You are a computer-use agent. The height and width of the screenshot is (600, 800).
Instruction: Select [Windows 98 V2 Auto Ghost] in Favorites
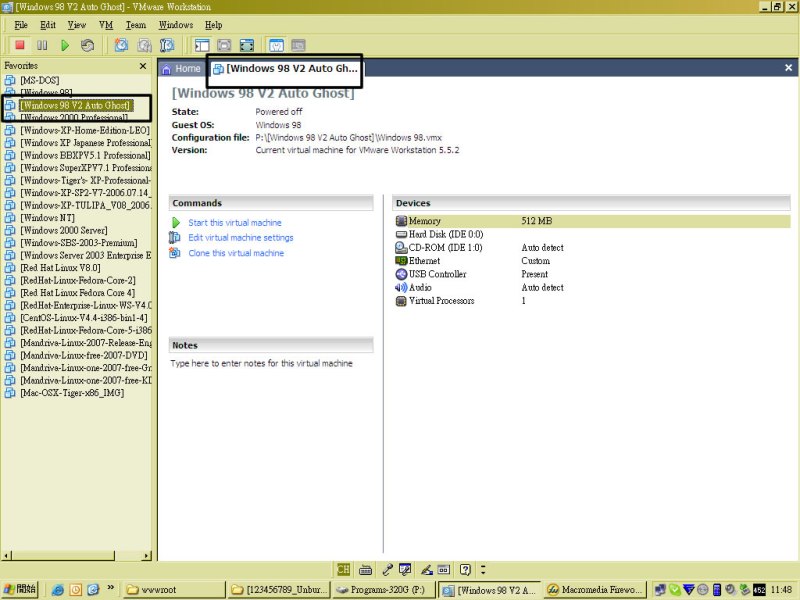point(76,106)
